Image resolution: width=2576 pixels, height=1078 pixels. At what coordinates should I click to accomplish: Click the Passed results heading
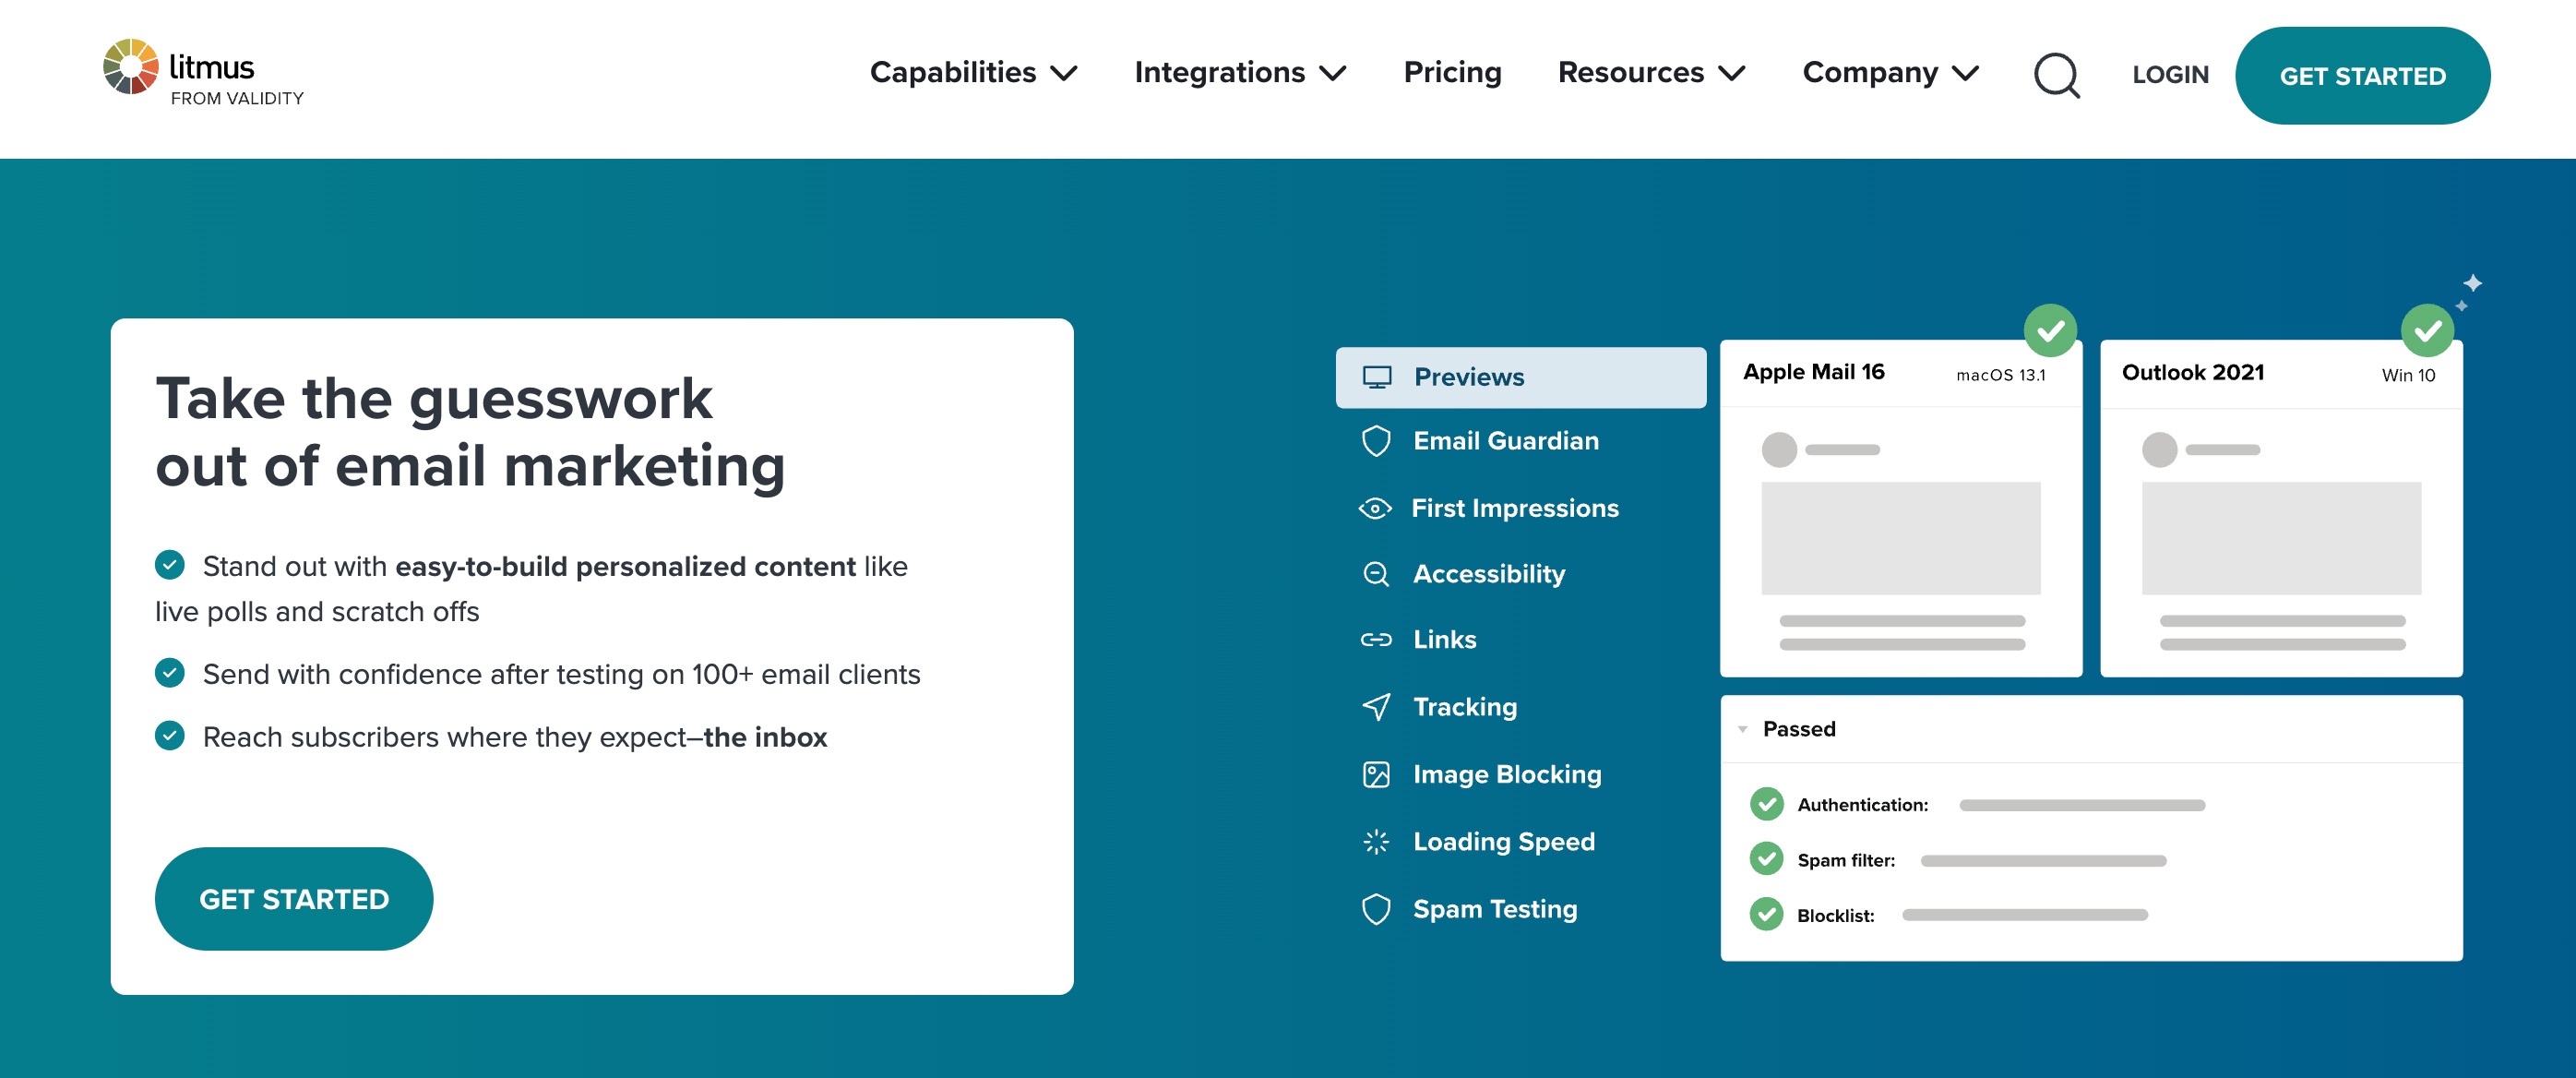click(x=1799, y=729)
